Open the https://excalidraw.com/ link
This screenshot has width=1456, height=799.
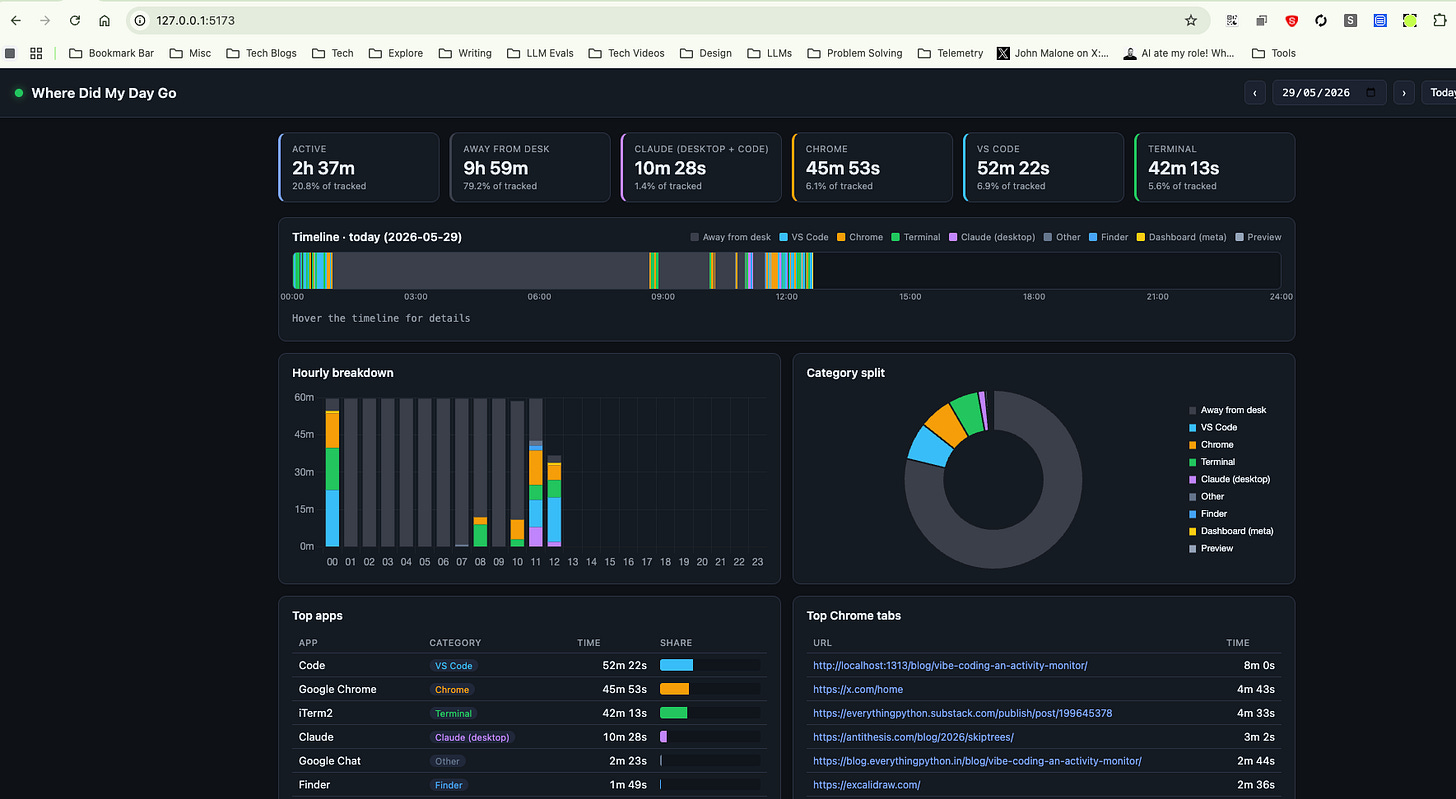(866, 785)
